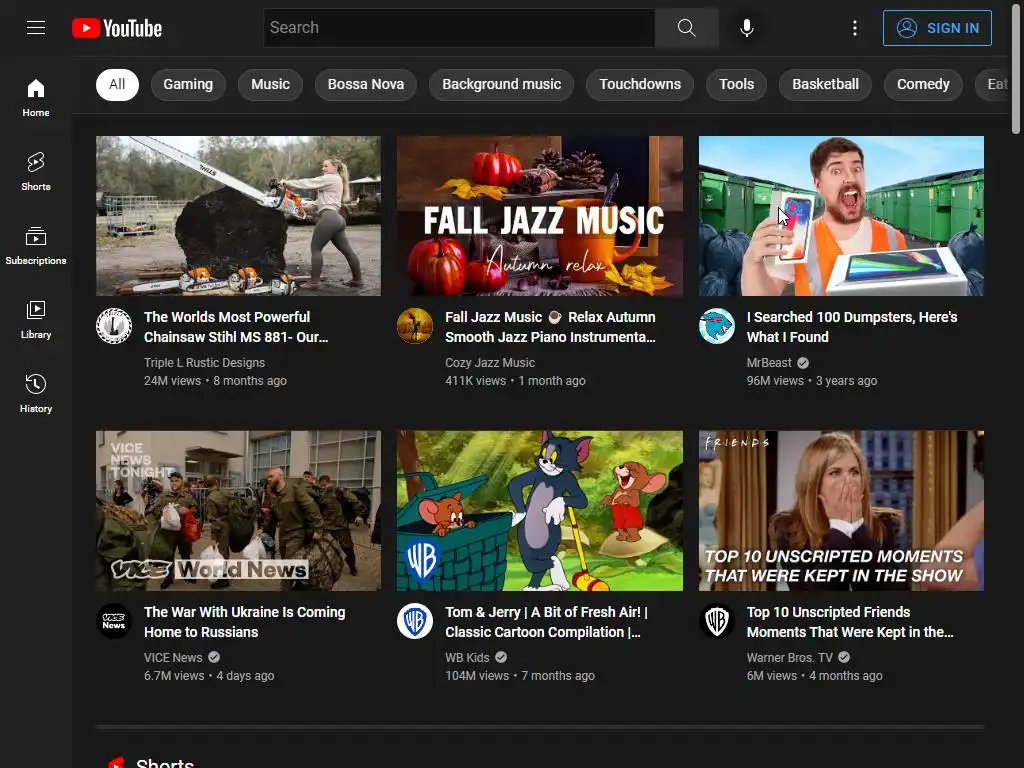Open title 'Tom & Jerry | A Bit of Fresh Air'

tap(547, 622)
